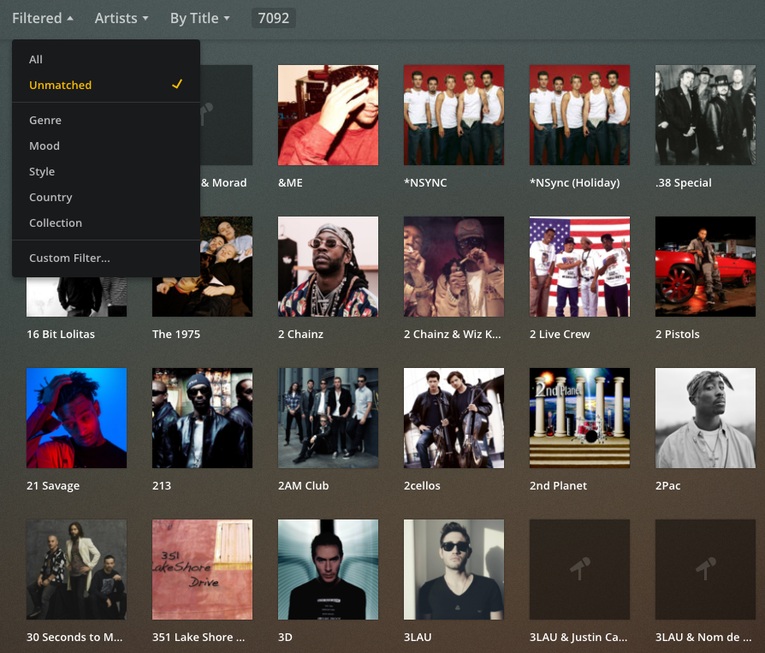Click the '3D' artist name
Viewport: 765px width, 653px height.
tap(285, 637)
